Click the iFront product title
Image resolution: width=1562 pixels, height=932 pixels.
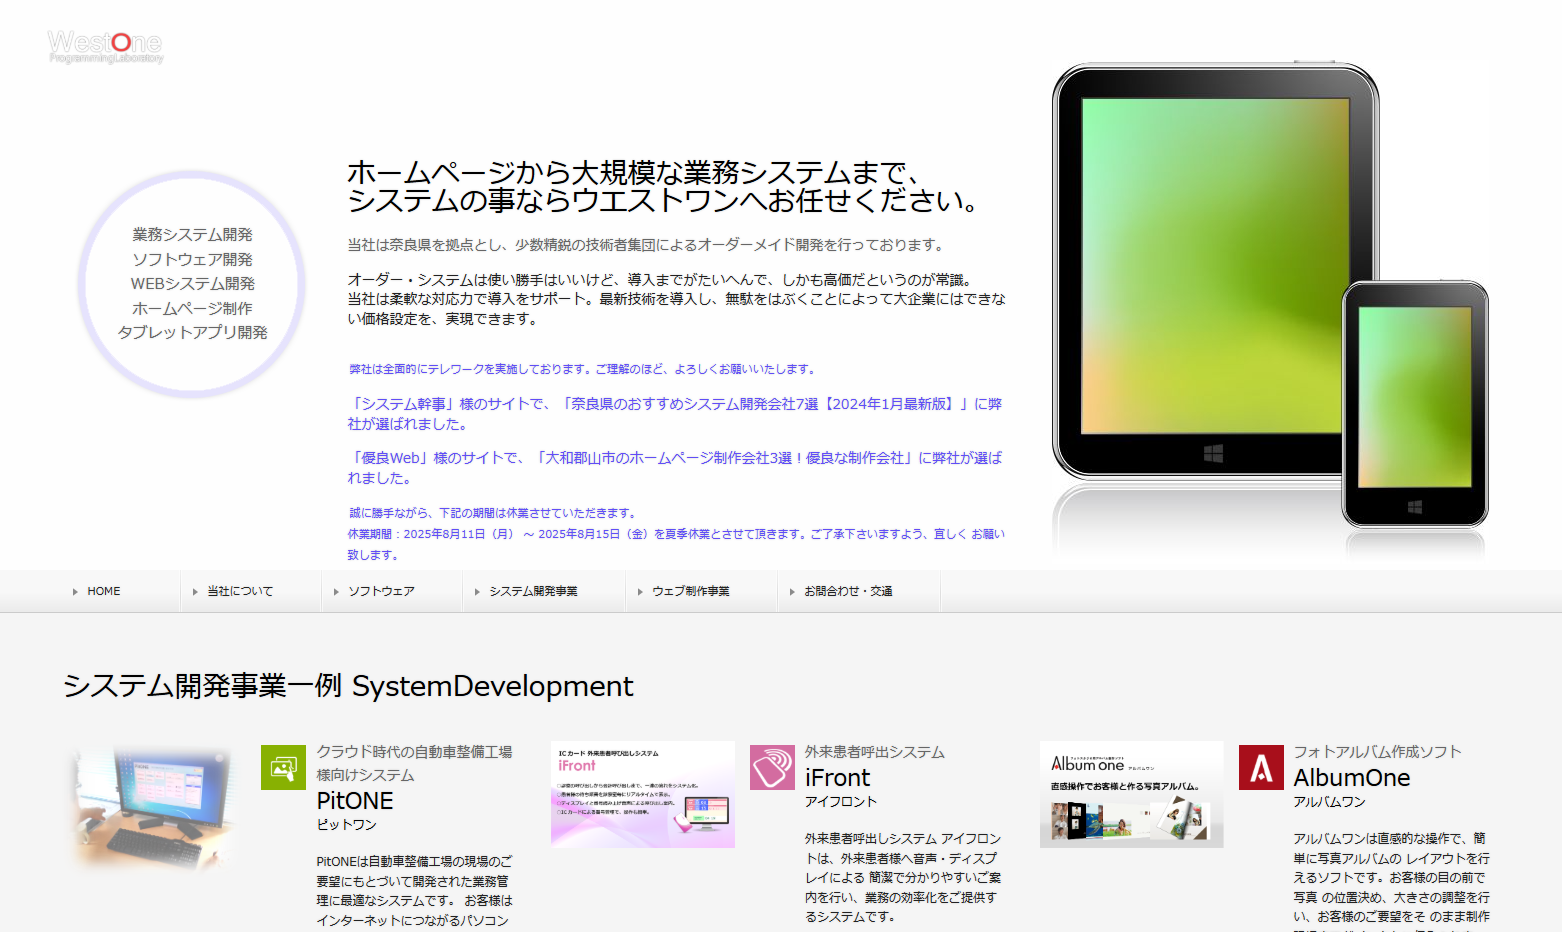tap(837, 778)
